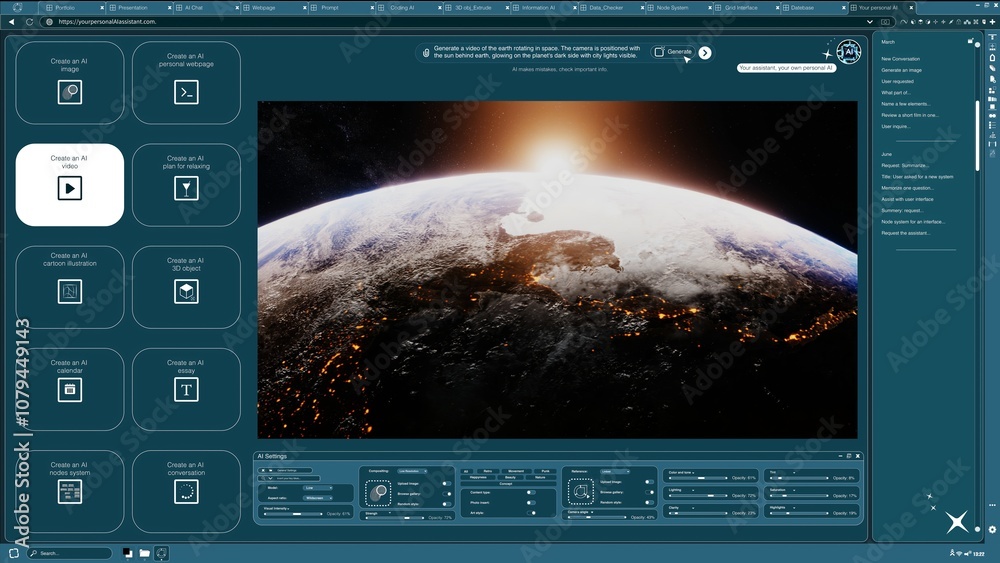Click the list icon in right toolbar
Viewport: 1000px width, 563px height.
click(x=992, y=125)
